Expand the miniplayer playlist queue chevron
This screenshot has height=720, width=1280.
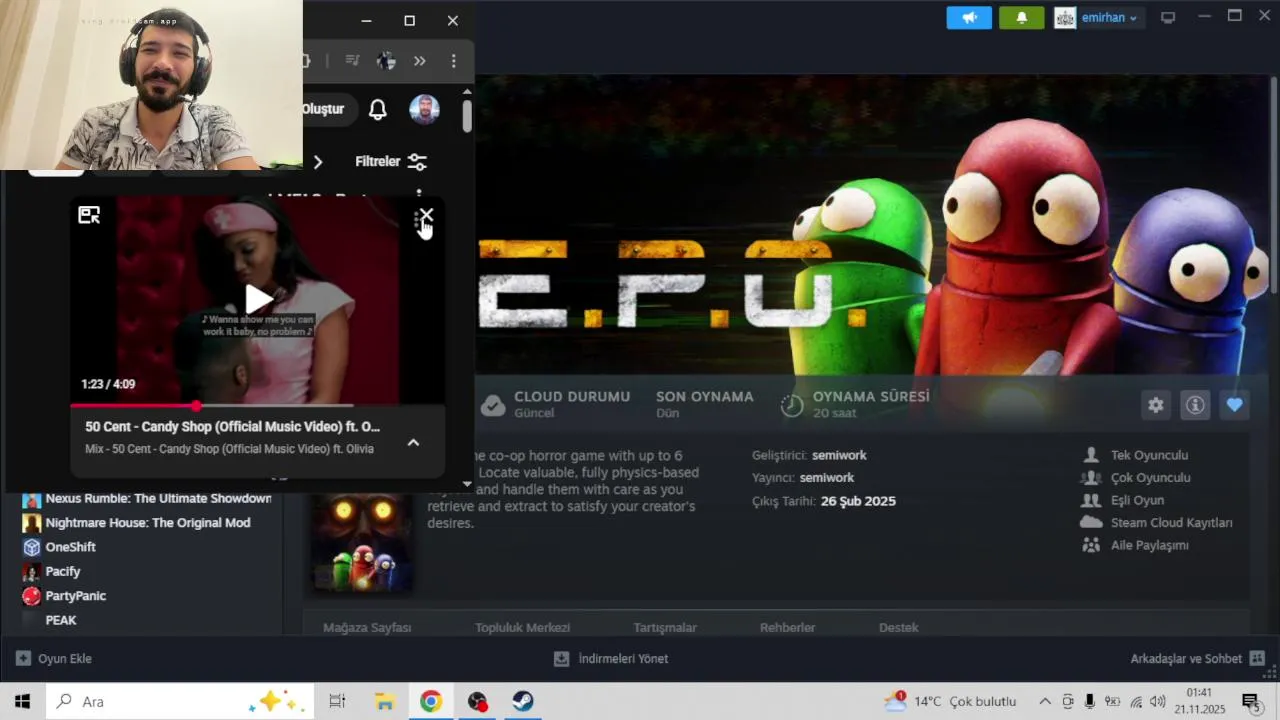pyautogui.click(x=413, y=442)
